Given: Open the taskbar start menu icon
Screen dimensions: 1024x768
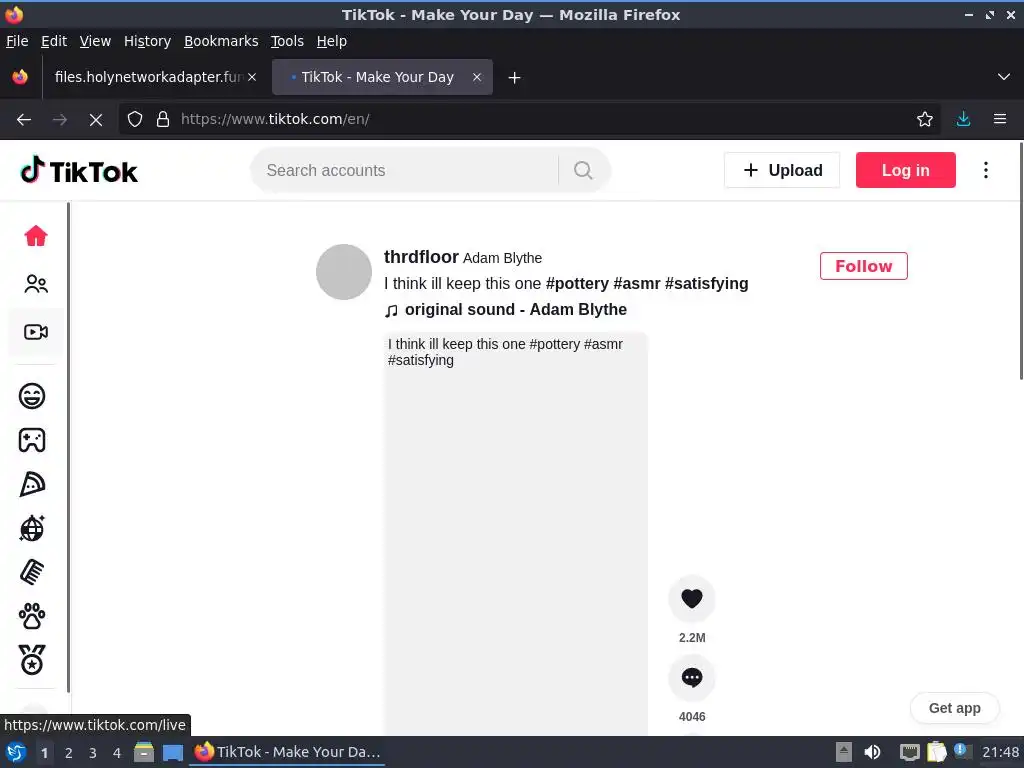Looking at the screenshot, I should point(16,752).
